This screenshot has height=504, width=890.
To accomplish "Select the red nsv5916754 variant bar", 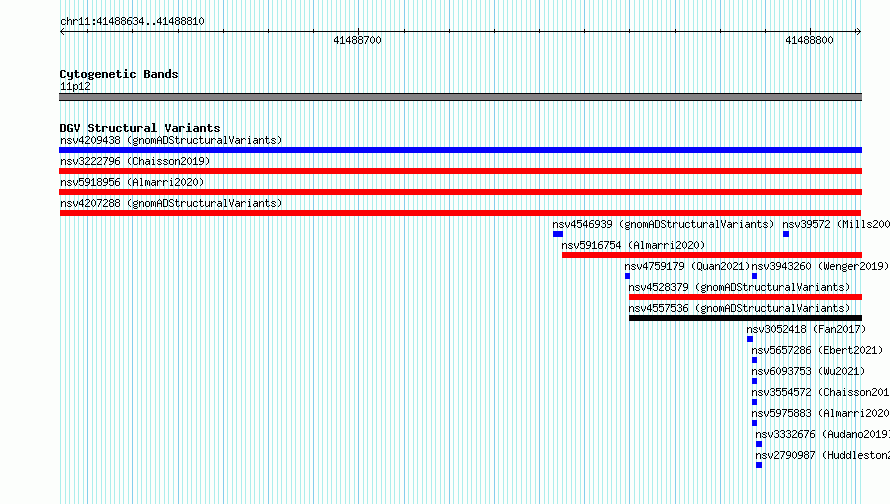I will click(x=712, y=255).
